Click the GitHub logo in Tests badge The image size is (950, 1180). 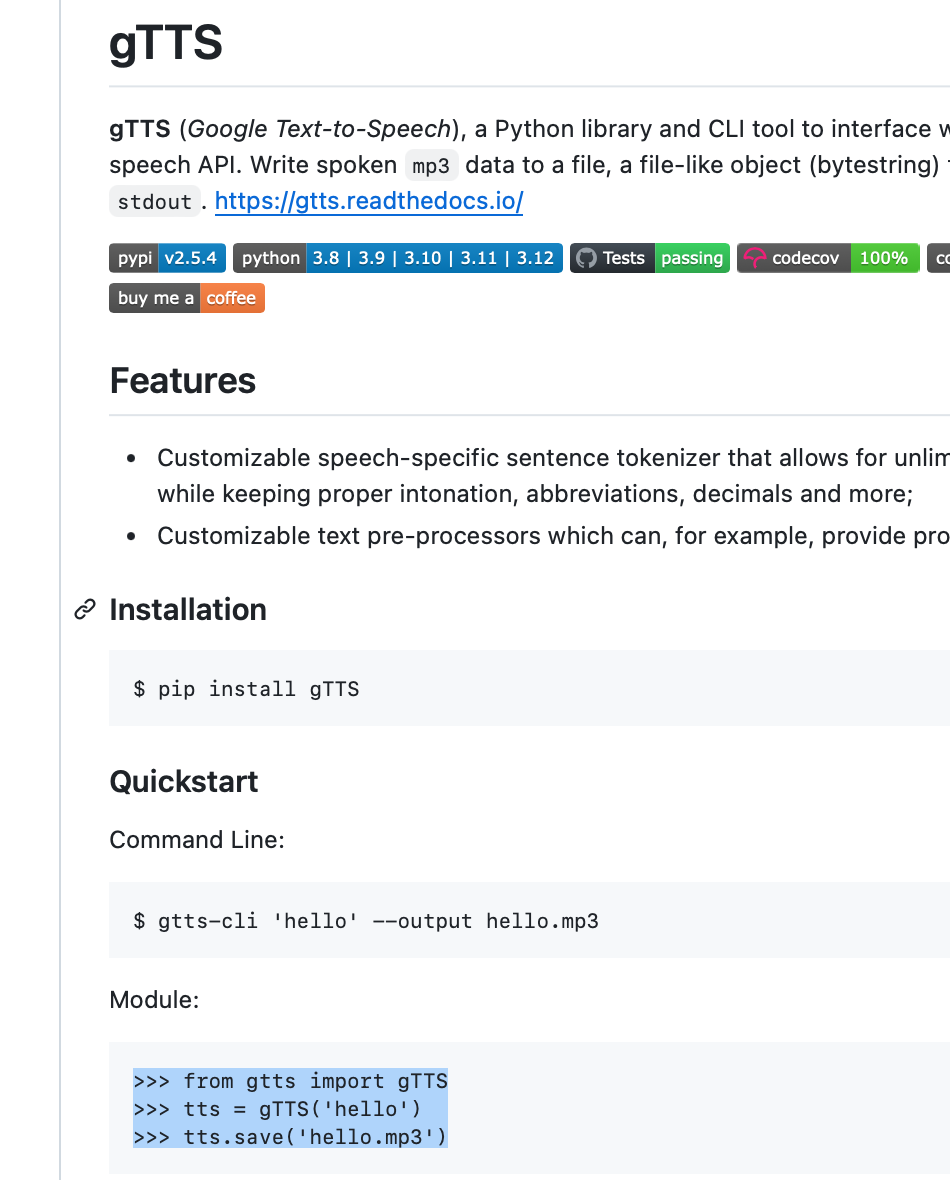click(x=586, y=258)
